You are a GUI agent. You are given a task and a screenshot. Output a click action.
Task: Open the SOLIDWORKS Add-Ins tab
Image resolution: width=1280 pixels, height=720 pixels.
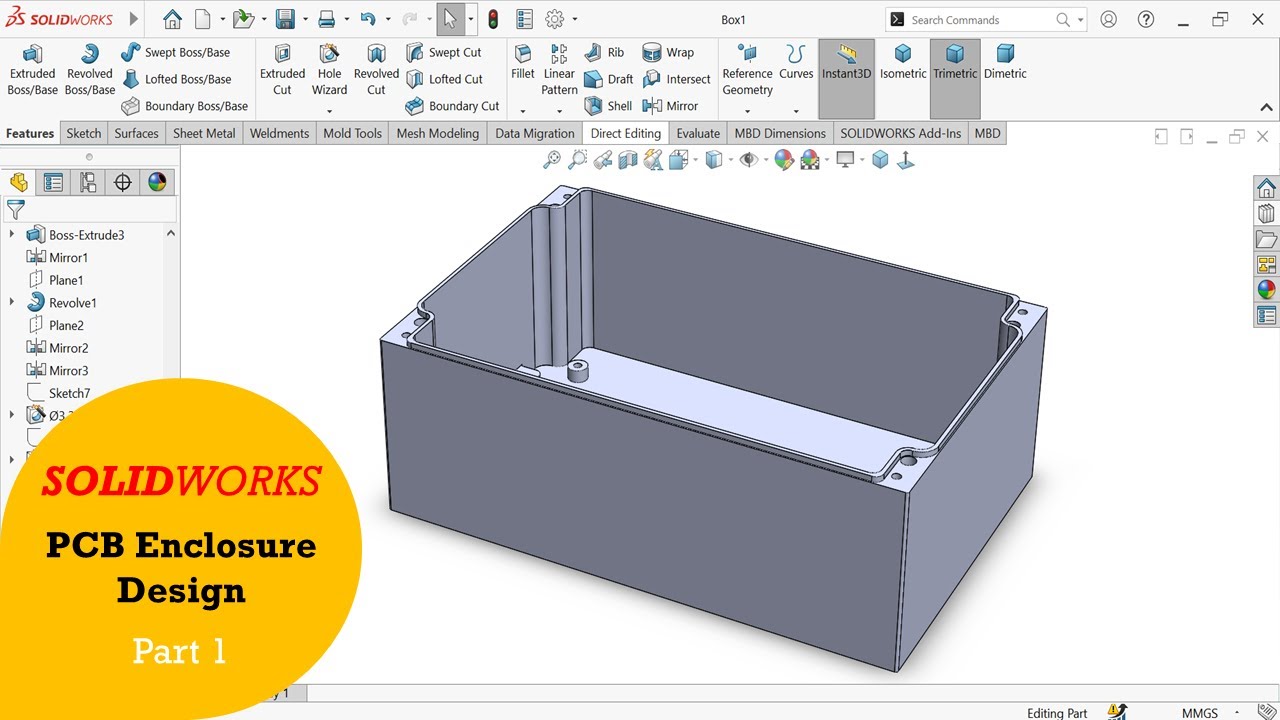tap(901, 133)
